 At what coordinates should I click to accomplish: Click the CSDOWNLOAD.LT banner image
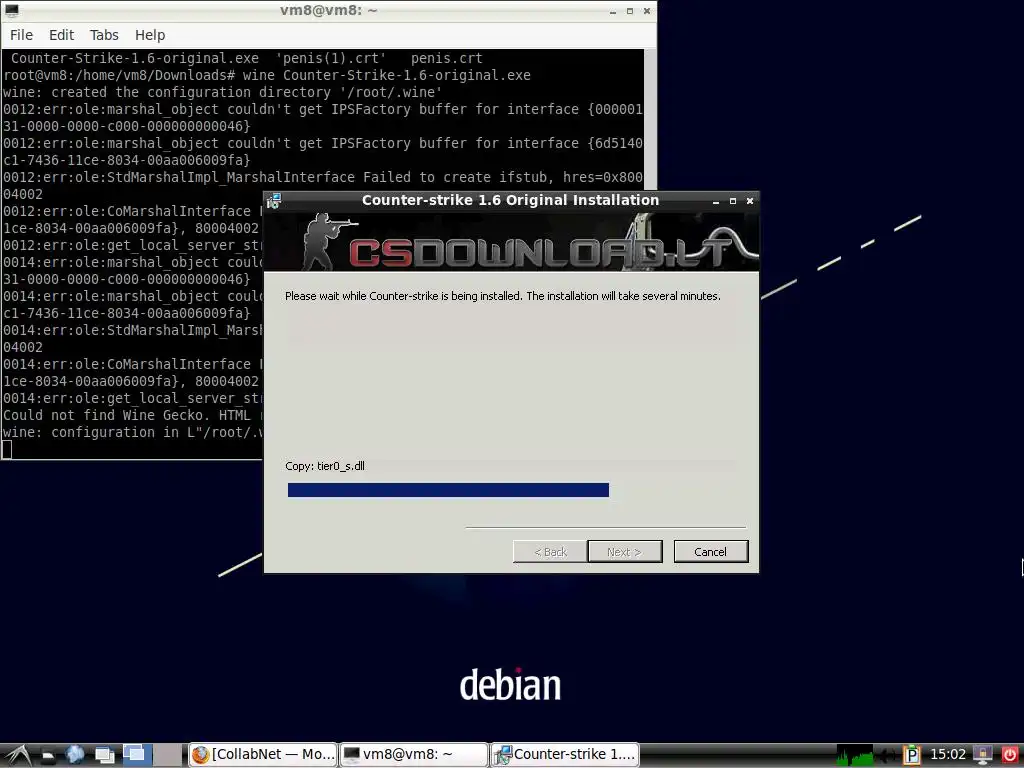(511, 242)
